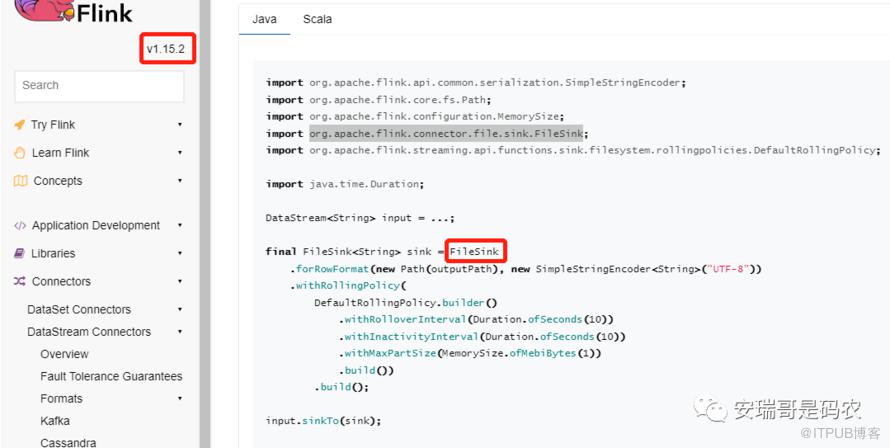Screen dimensions: 890x448
Task: Click the map icon beside Concepts
Action: [20, 181]
